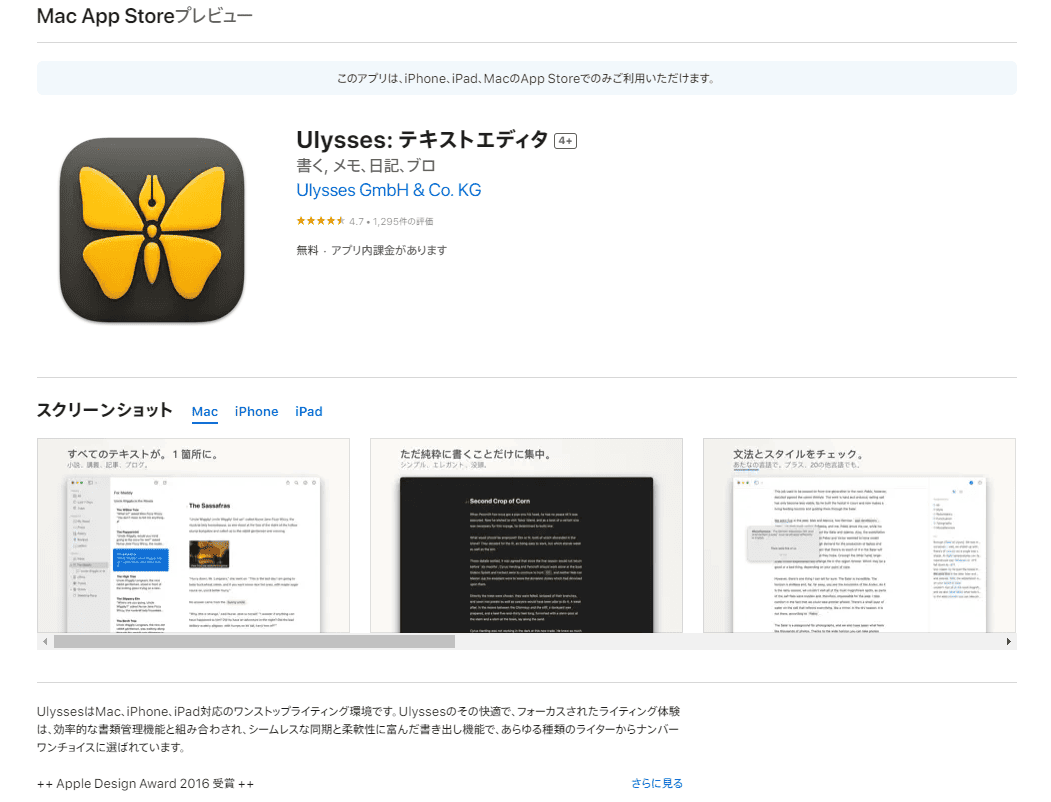Click the horizontal screenshot scrollbar thumb
Viewport: 1051px width, 802px height.
pos(254,642)
